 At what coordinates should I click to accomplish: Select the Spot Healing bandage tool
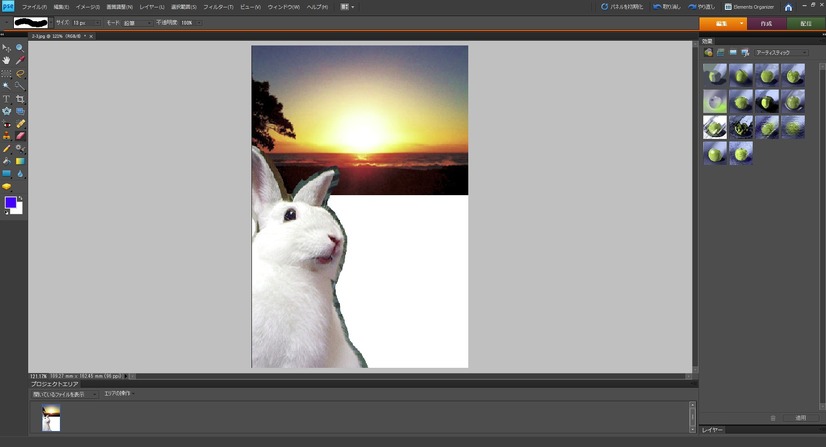20,124
